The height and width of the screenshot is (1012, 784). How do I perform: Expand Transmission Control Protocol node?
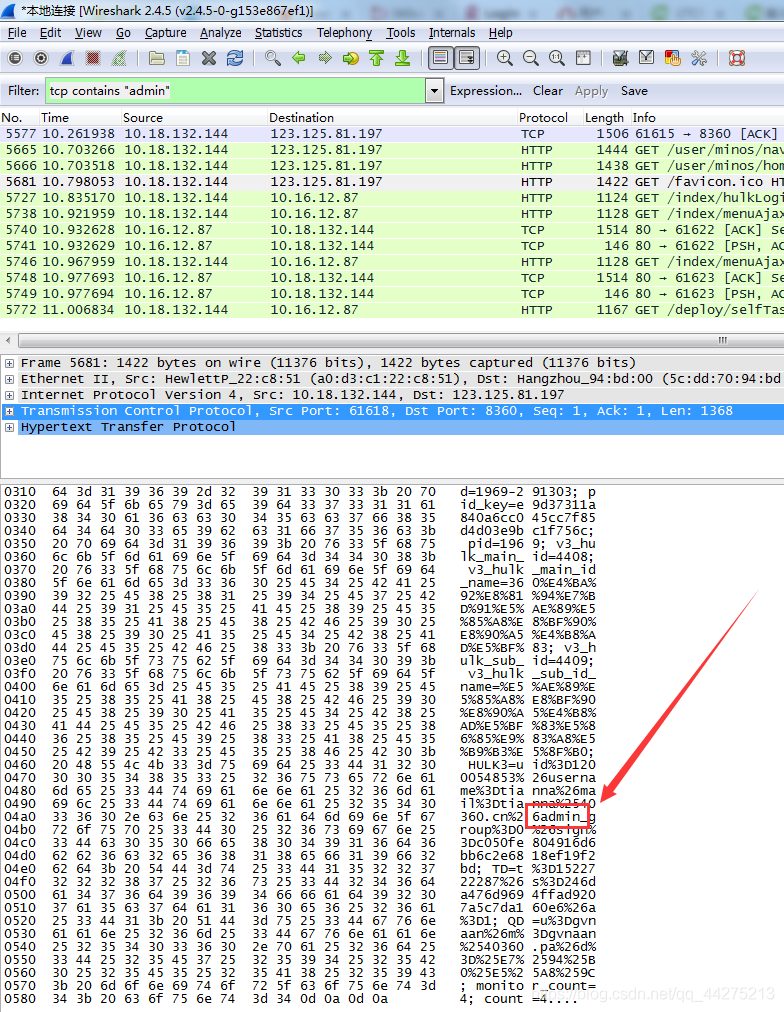(x=9, y=411)
